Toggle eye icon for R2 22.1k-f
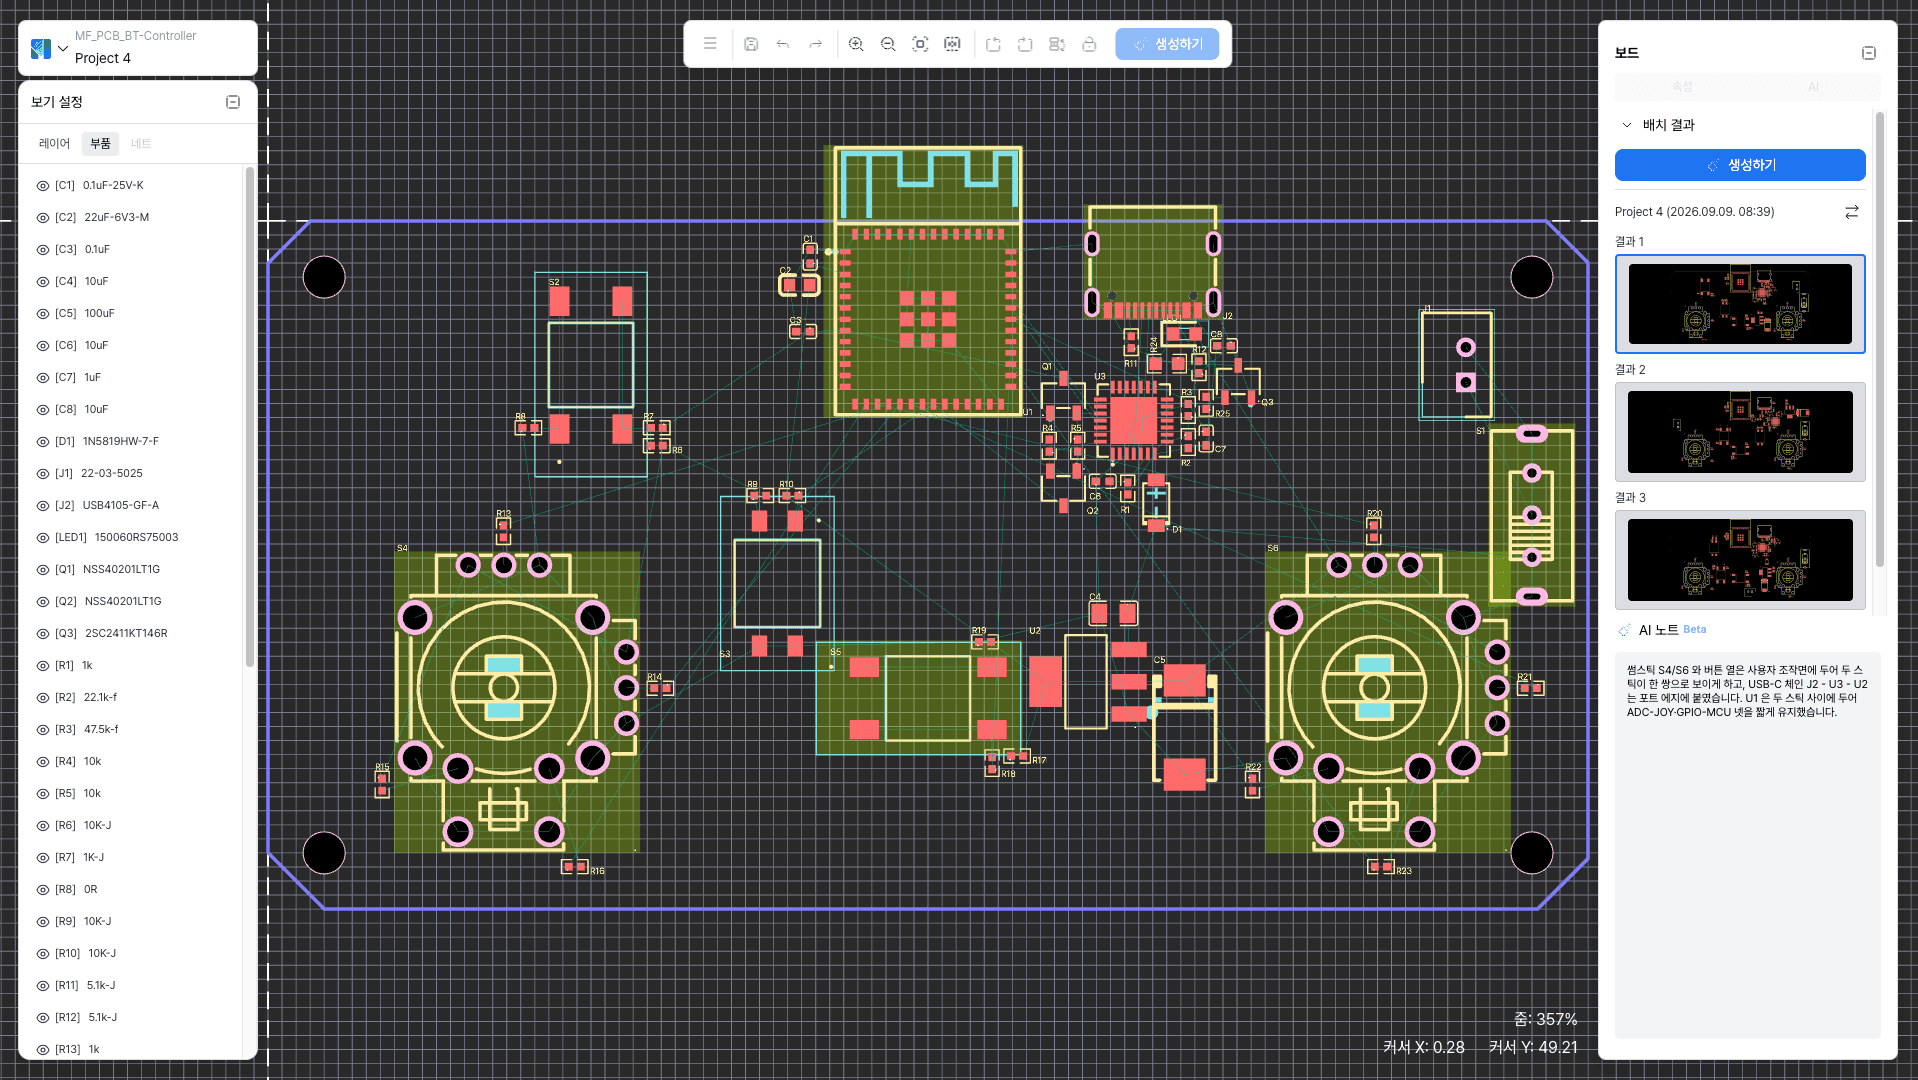 pyautogui.click(x=43, y=698)
